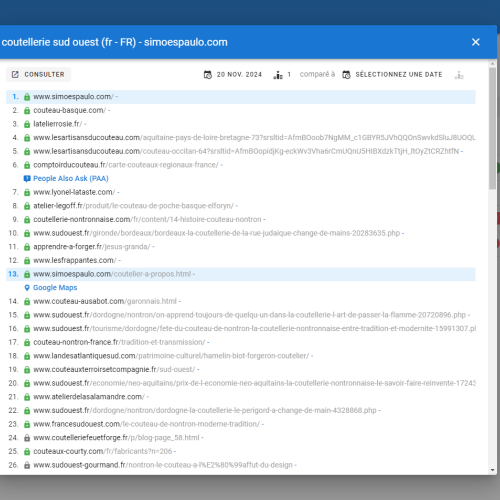Click the greyed podium icon at far right
This screenshot has width=500, height=500.
[x=459, y=75]
